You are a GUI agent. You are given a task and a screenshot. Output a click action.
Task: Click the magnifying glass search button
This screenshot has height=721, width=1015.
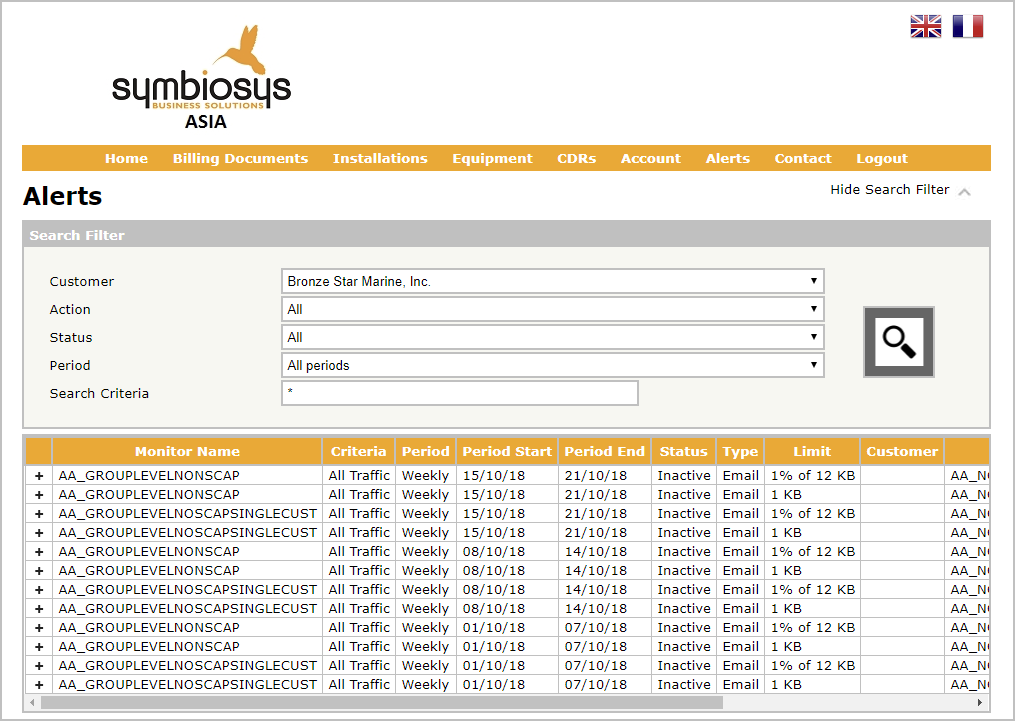[898, 342]
